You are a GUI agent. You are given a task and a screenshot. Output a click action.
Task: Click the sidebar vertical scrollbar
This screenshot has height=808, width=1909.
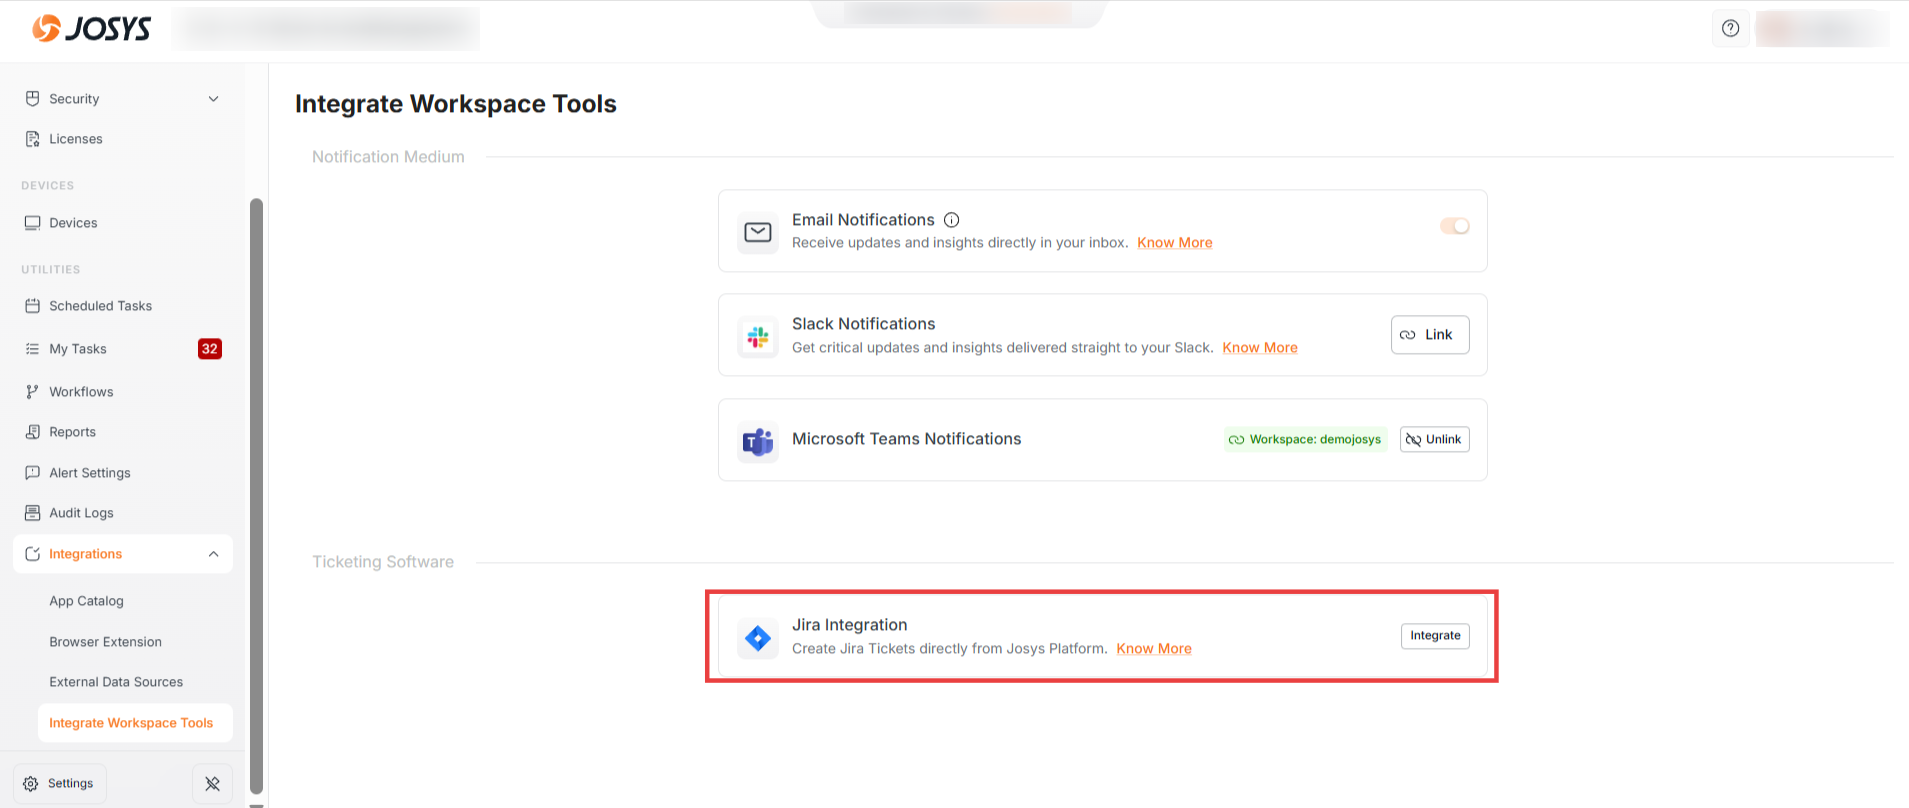pos(256,495)
